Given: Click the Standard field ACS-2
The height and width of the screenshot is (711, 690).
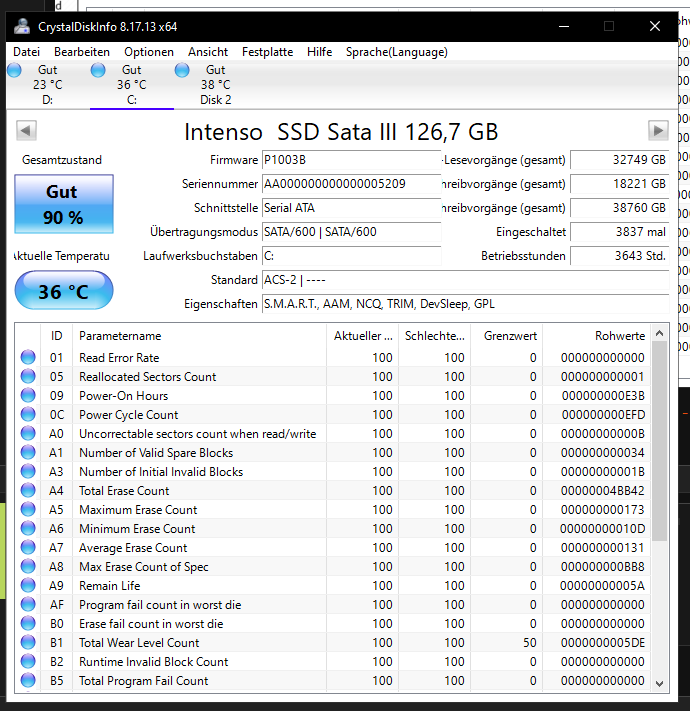Looking at the screenshot, I should (466, 280).
